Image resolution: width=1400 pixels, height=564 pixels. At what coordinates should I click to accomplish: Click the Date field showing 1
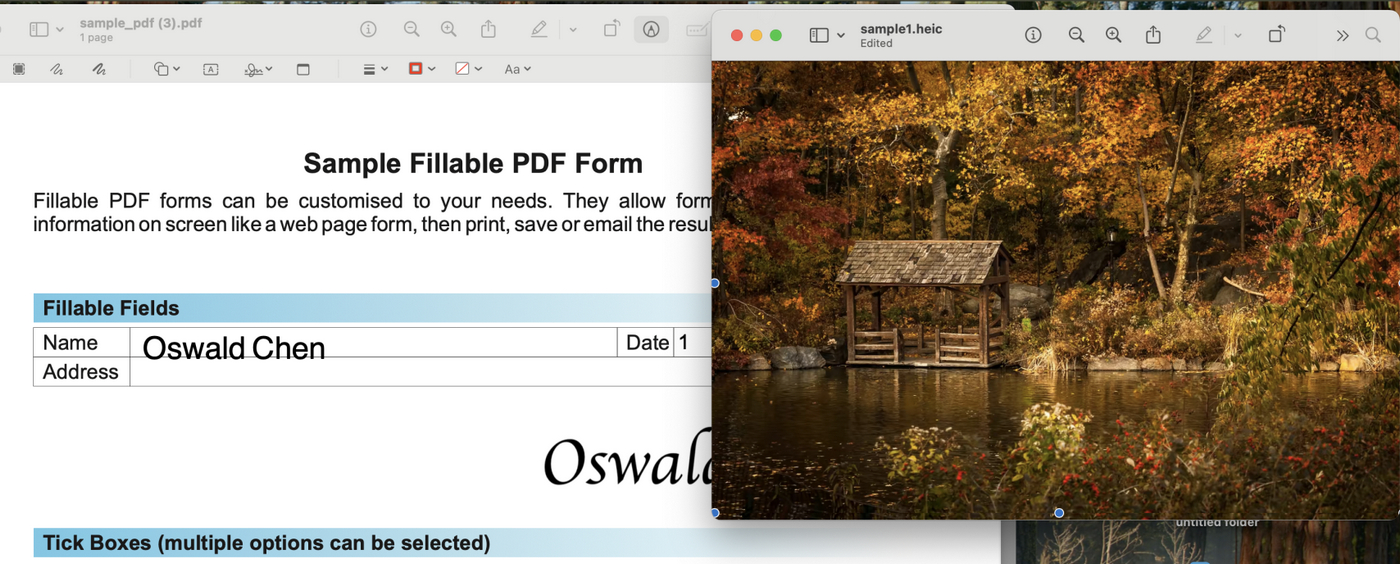click(693, 342)
